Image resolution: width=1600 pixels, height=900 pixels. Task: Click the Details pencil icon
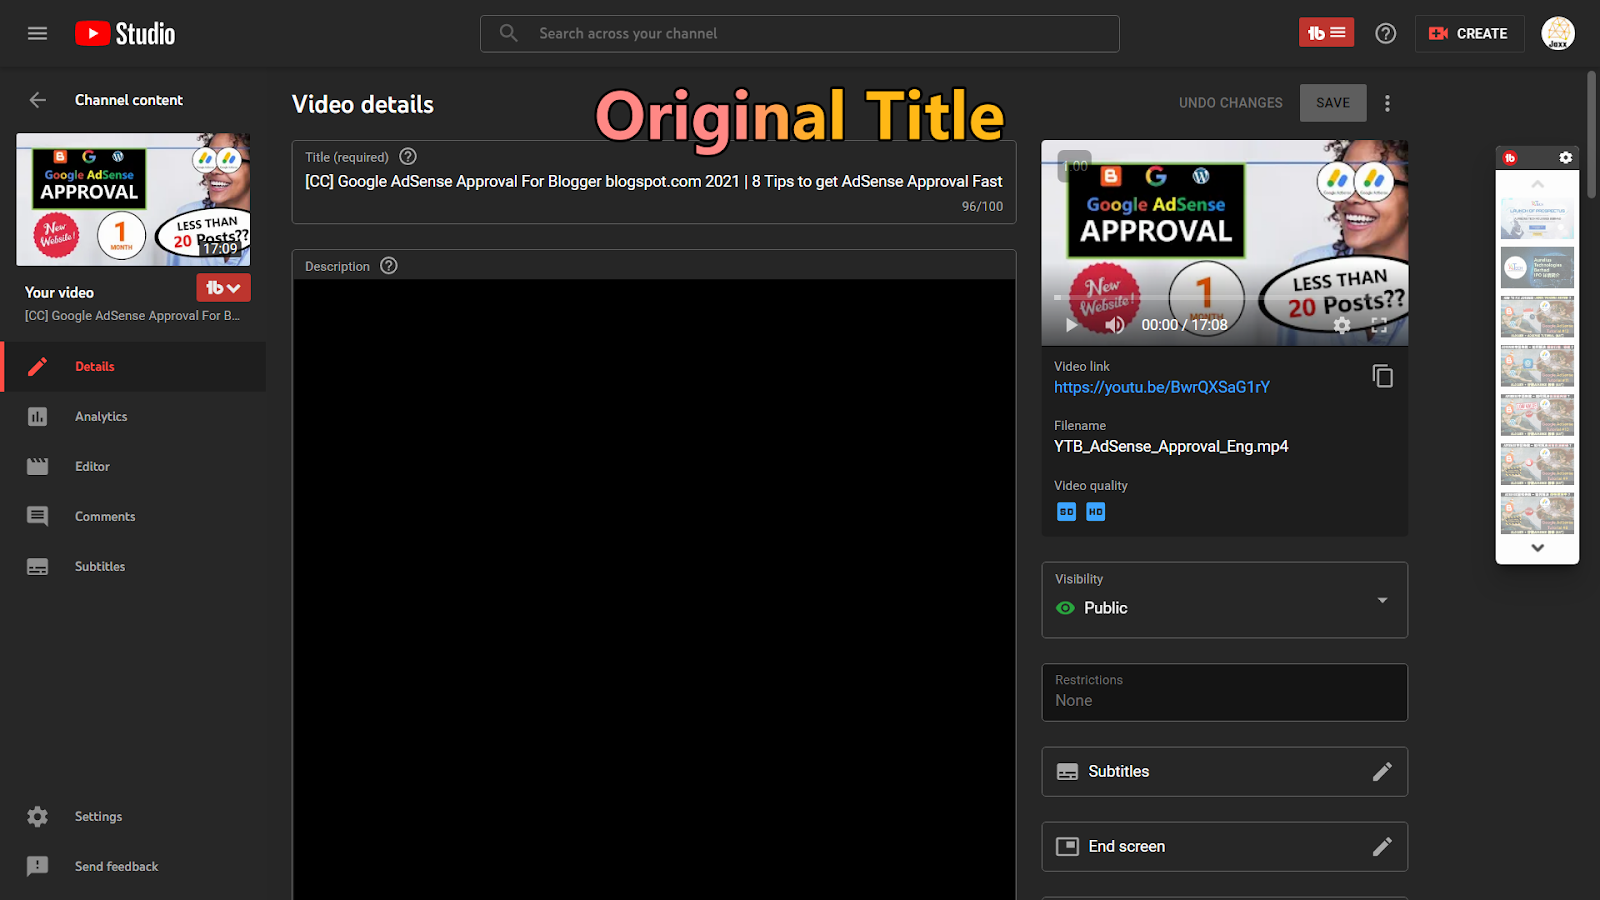point(37,367)
